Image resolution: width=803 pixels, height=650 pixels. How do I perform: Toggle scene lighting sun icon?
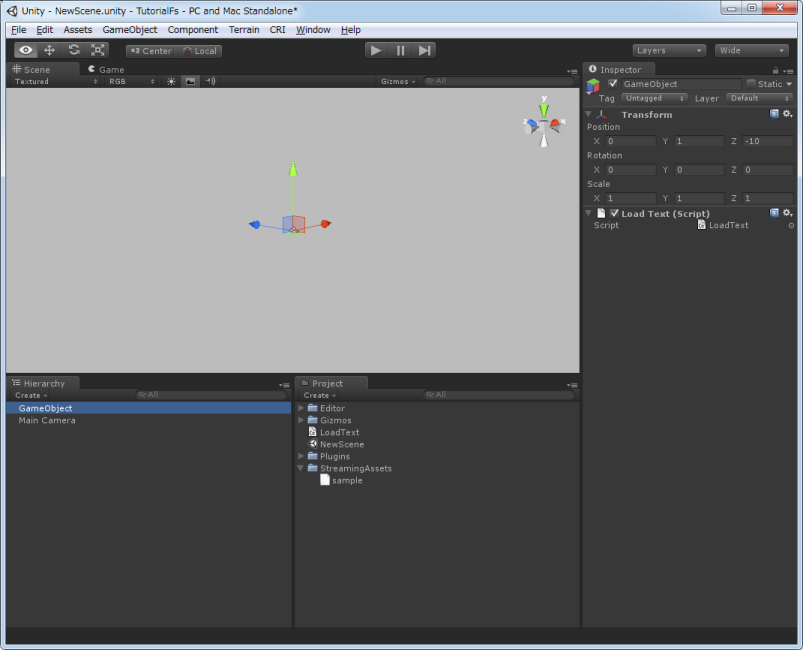coord(171,81)
